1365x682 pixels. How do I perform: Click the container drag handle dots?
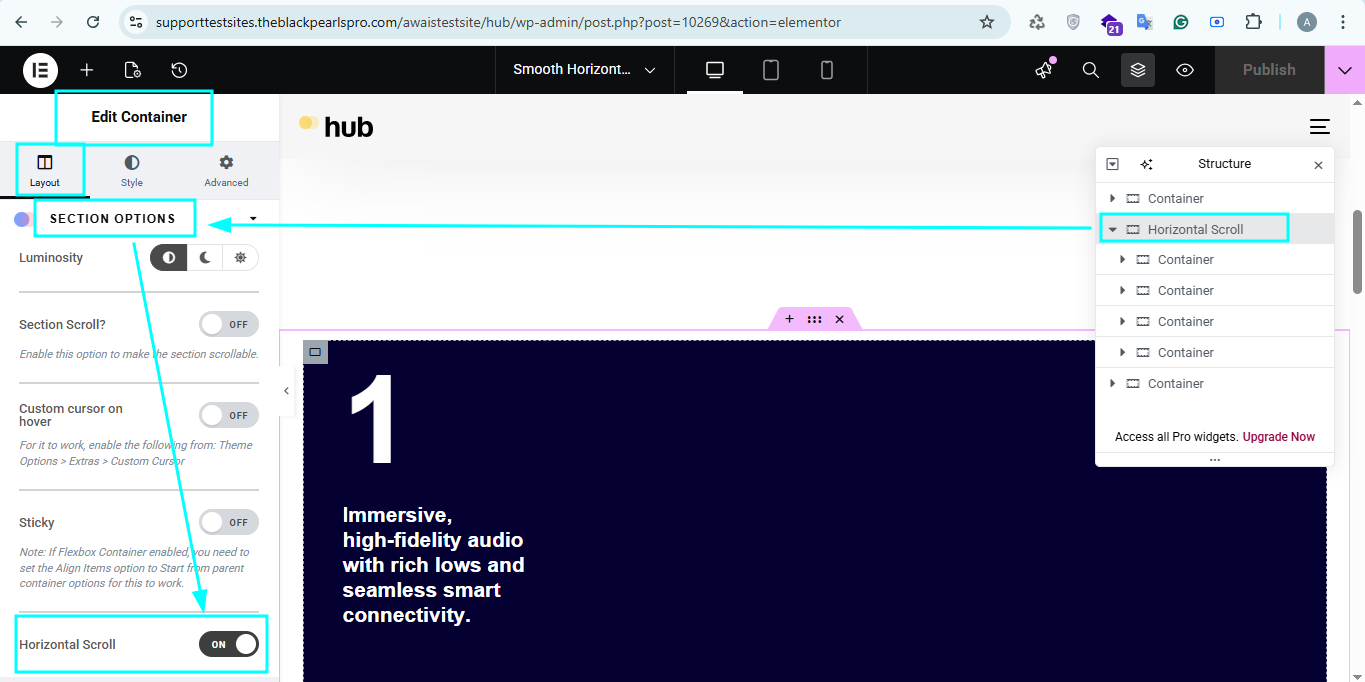click(814, 319)
